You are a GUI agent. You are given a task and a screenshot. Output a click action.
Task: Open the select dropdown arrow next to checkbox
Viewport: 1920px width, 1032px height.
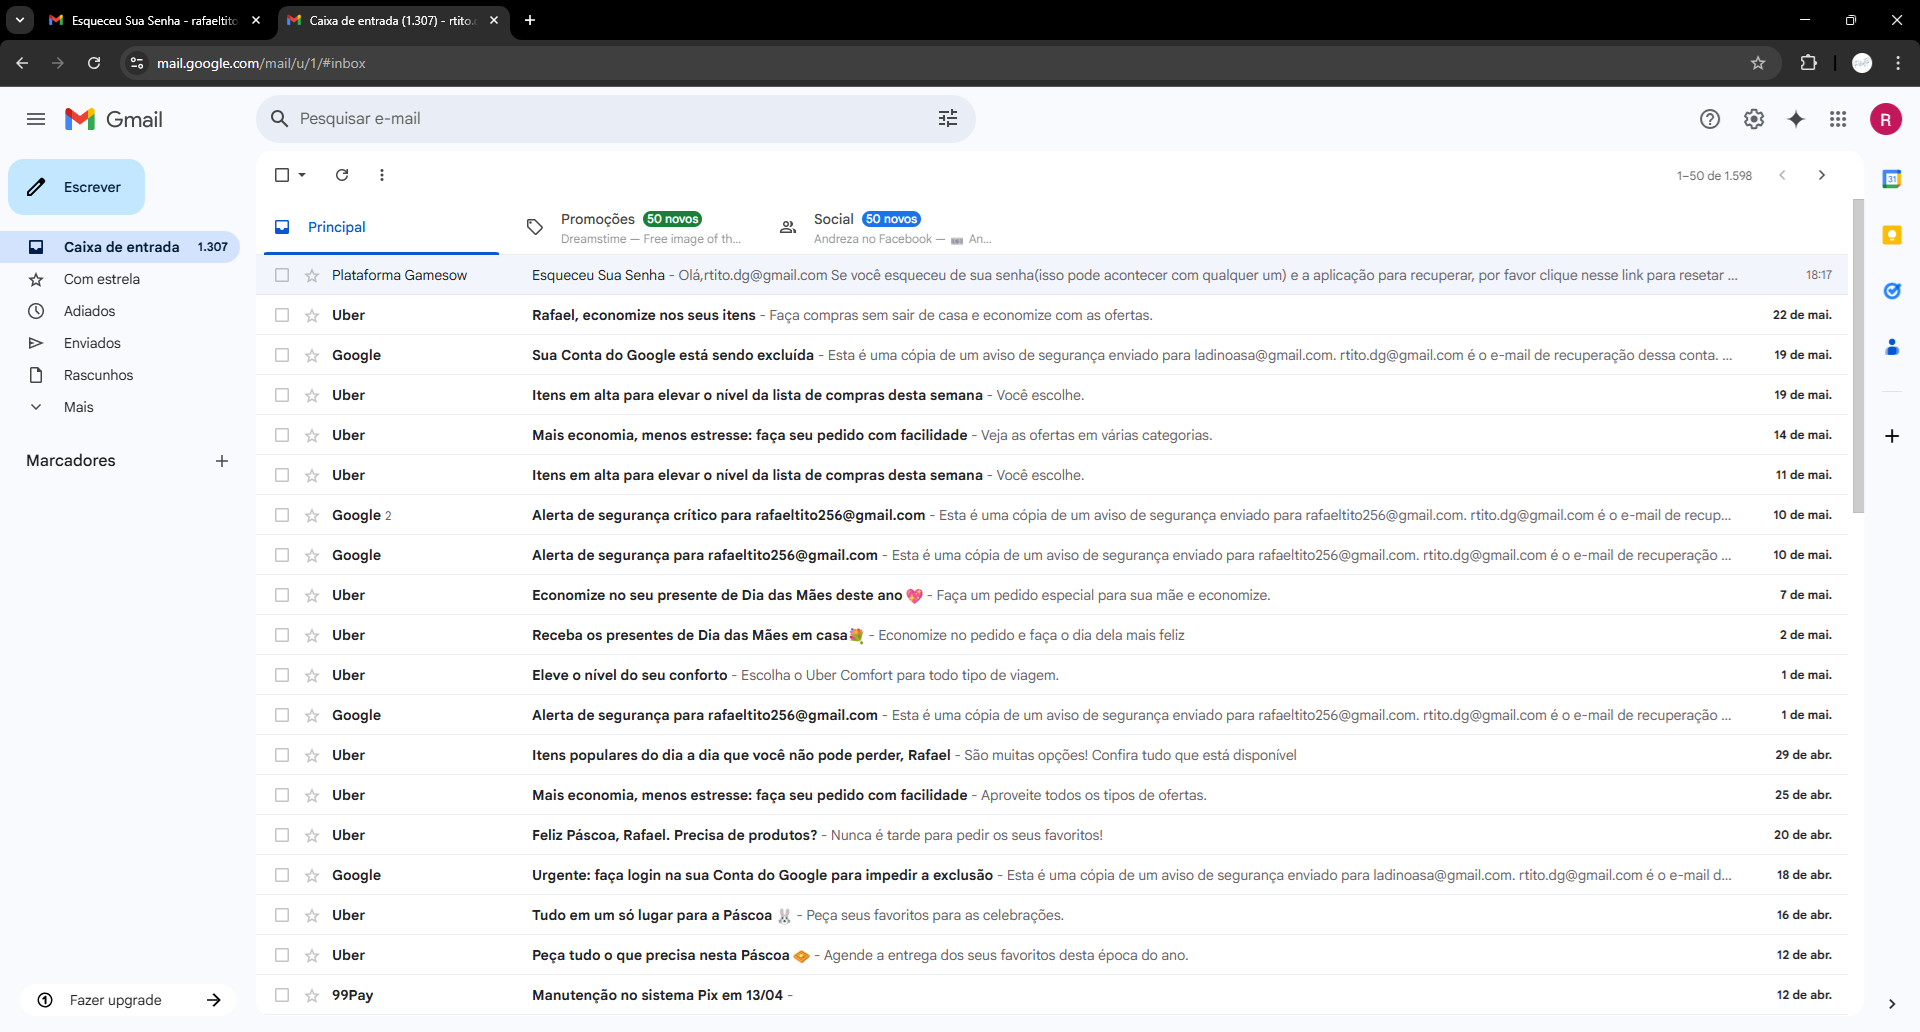pyautogui.click(x=302, y=175)
